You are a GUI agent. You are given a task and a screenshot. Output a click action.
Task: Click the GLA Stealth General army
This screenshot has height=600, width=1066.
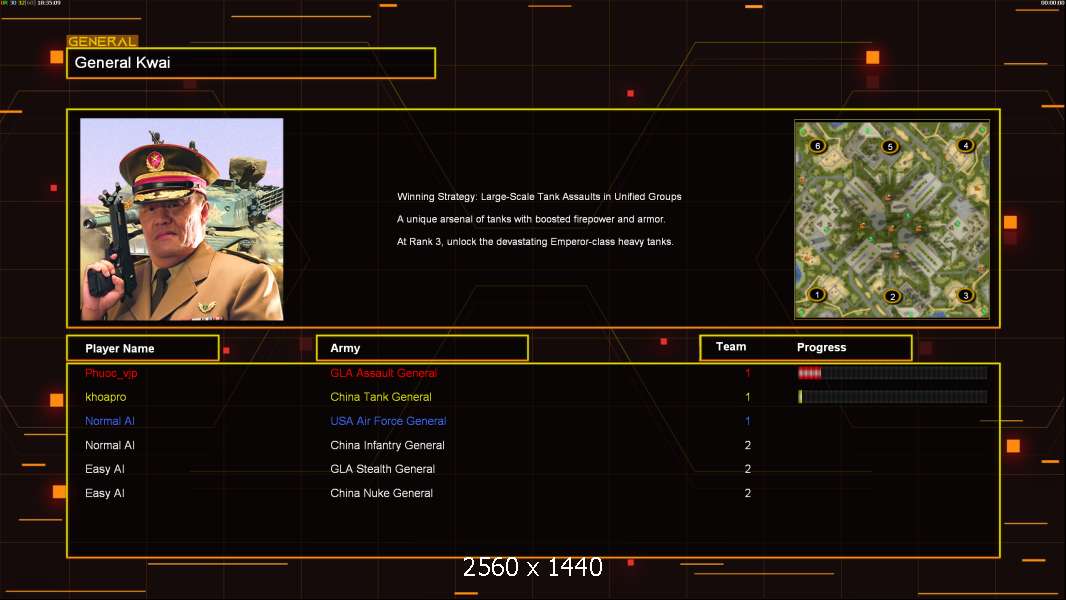pyautogui.click(x=382, y=469)
